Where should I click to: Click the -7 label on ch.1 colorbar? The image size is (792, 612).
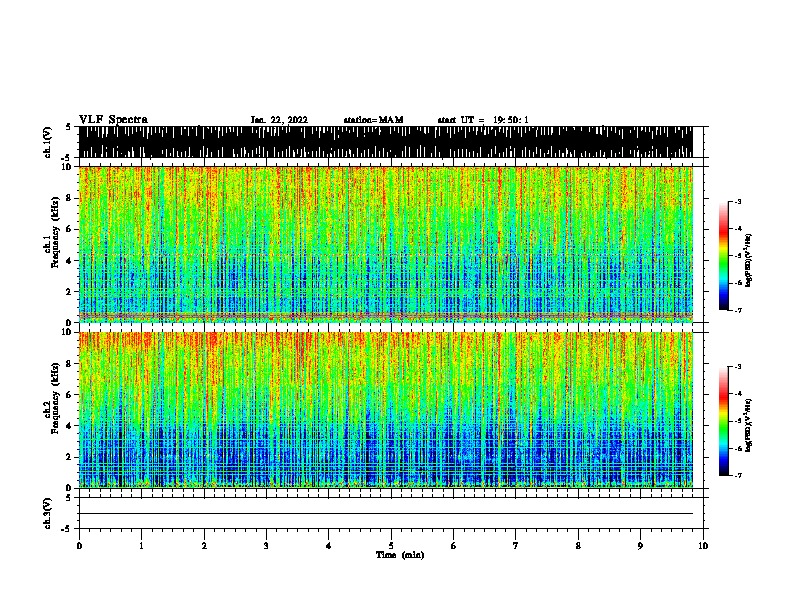pos(737,310)
